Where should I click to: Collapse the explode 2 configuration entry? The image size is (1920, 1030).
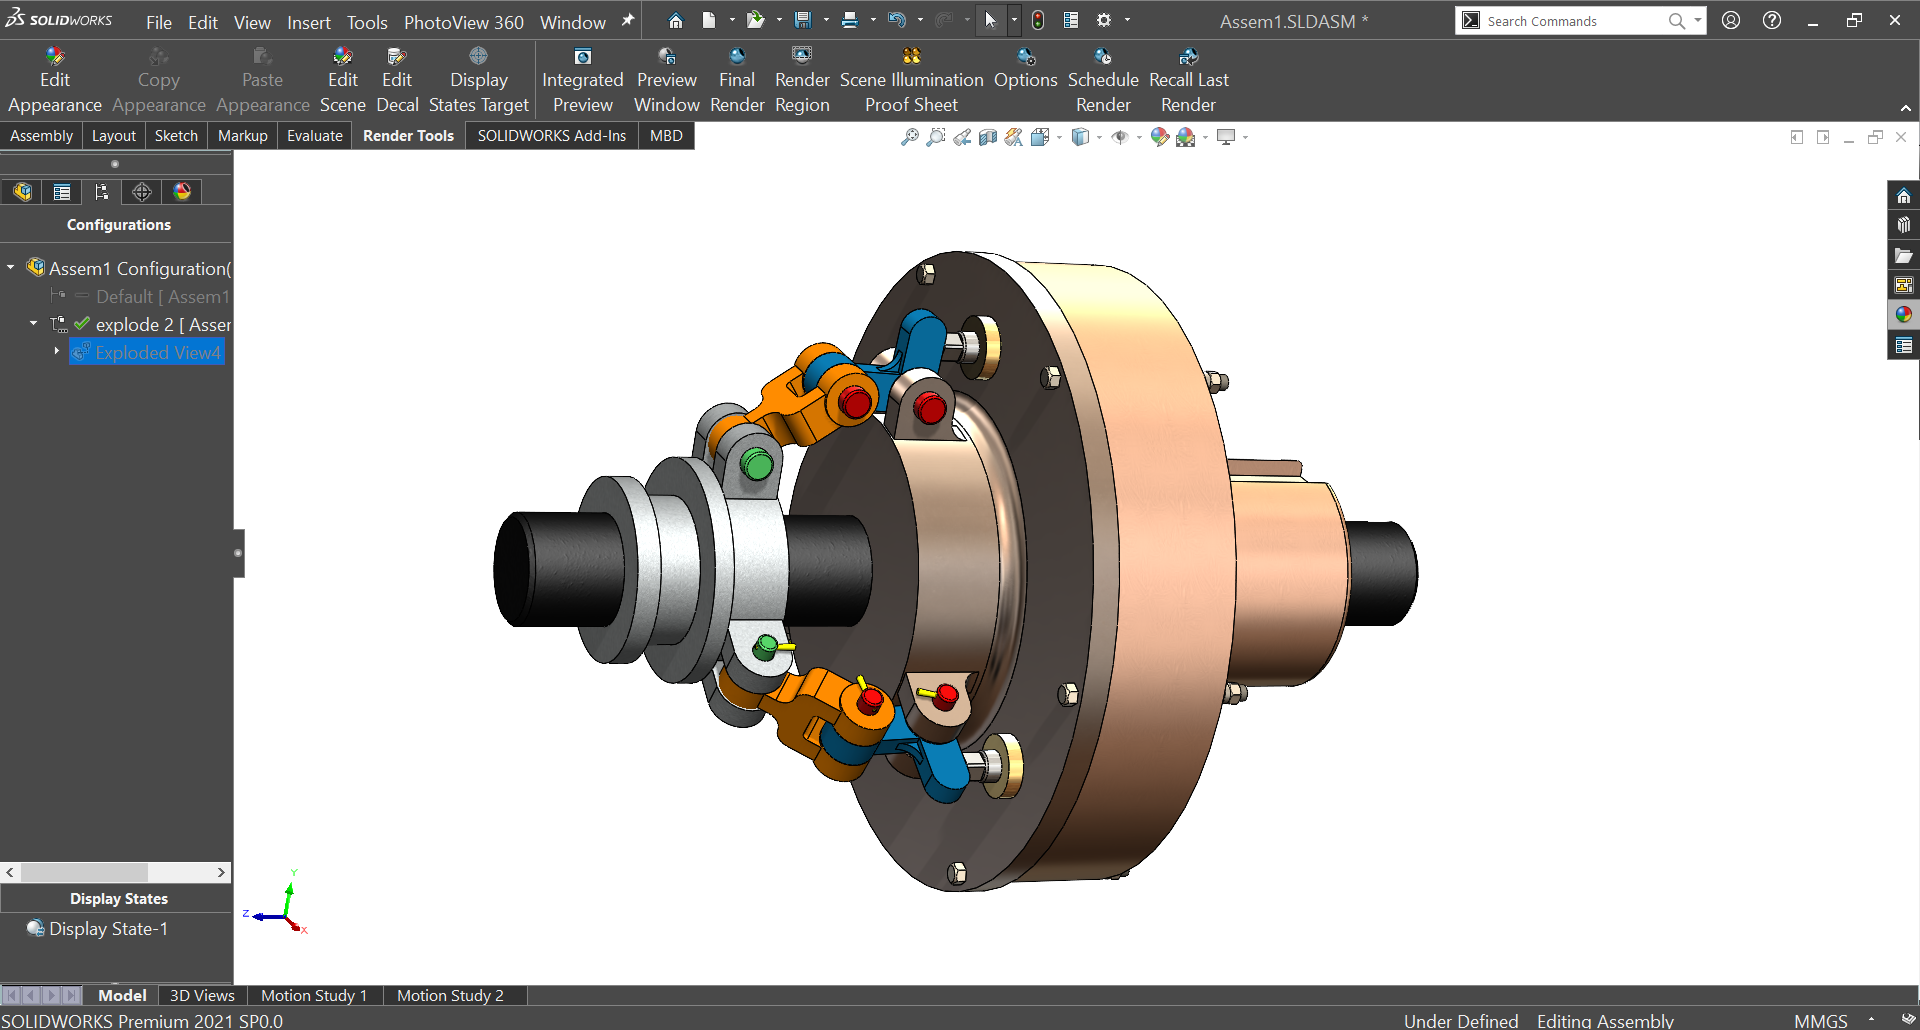pos(32,324)
